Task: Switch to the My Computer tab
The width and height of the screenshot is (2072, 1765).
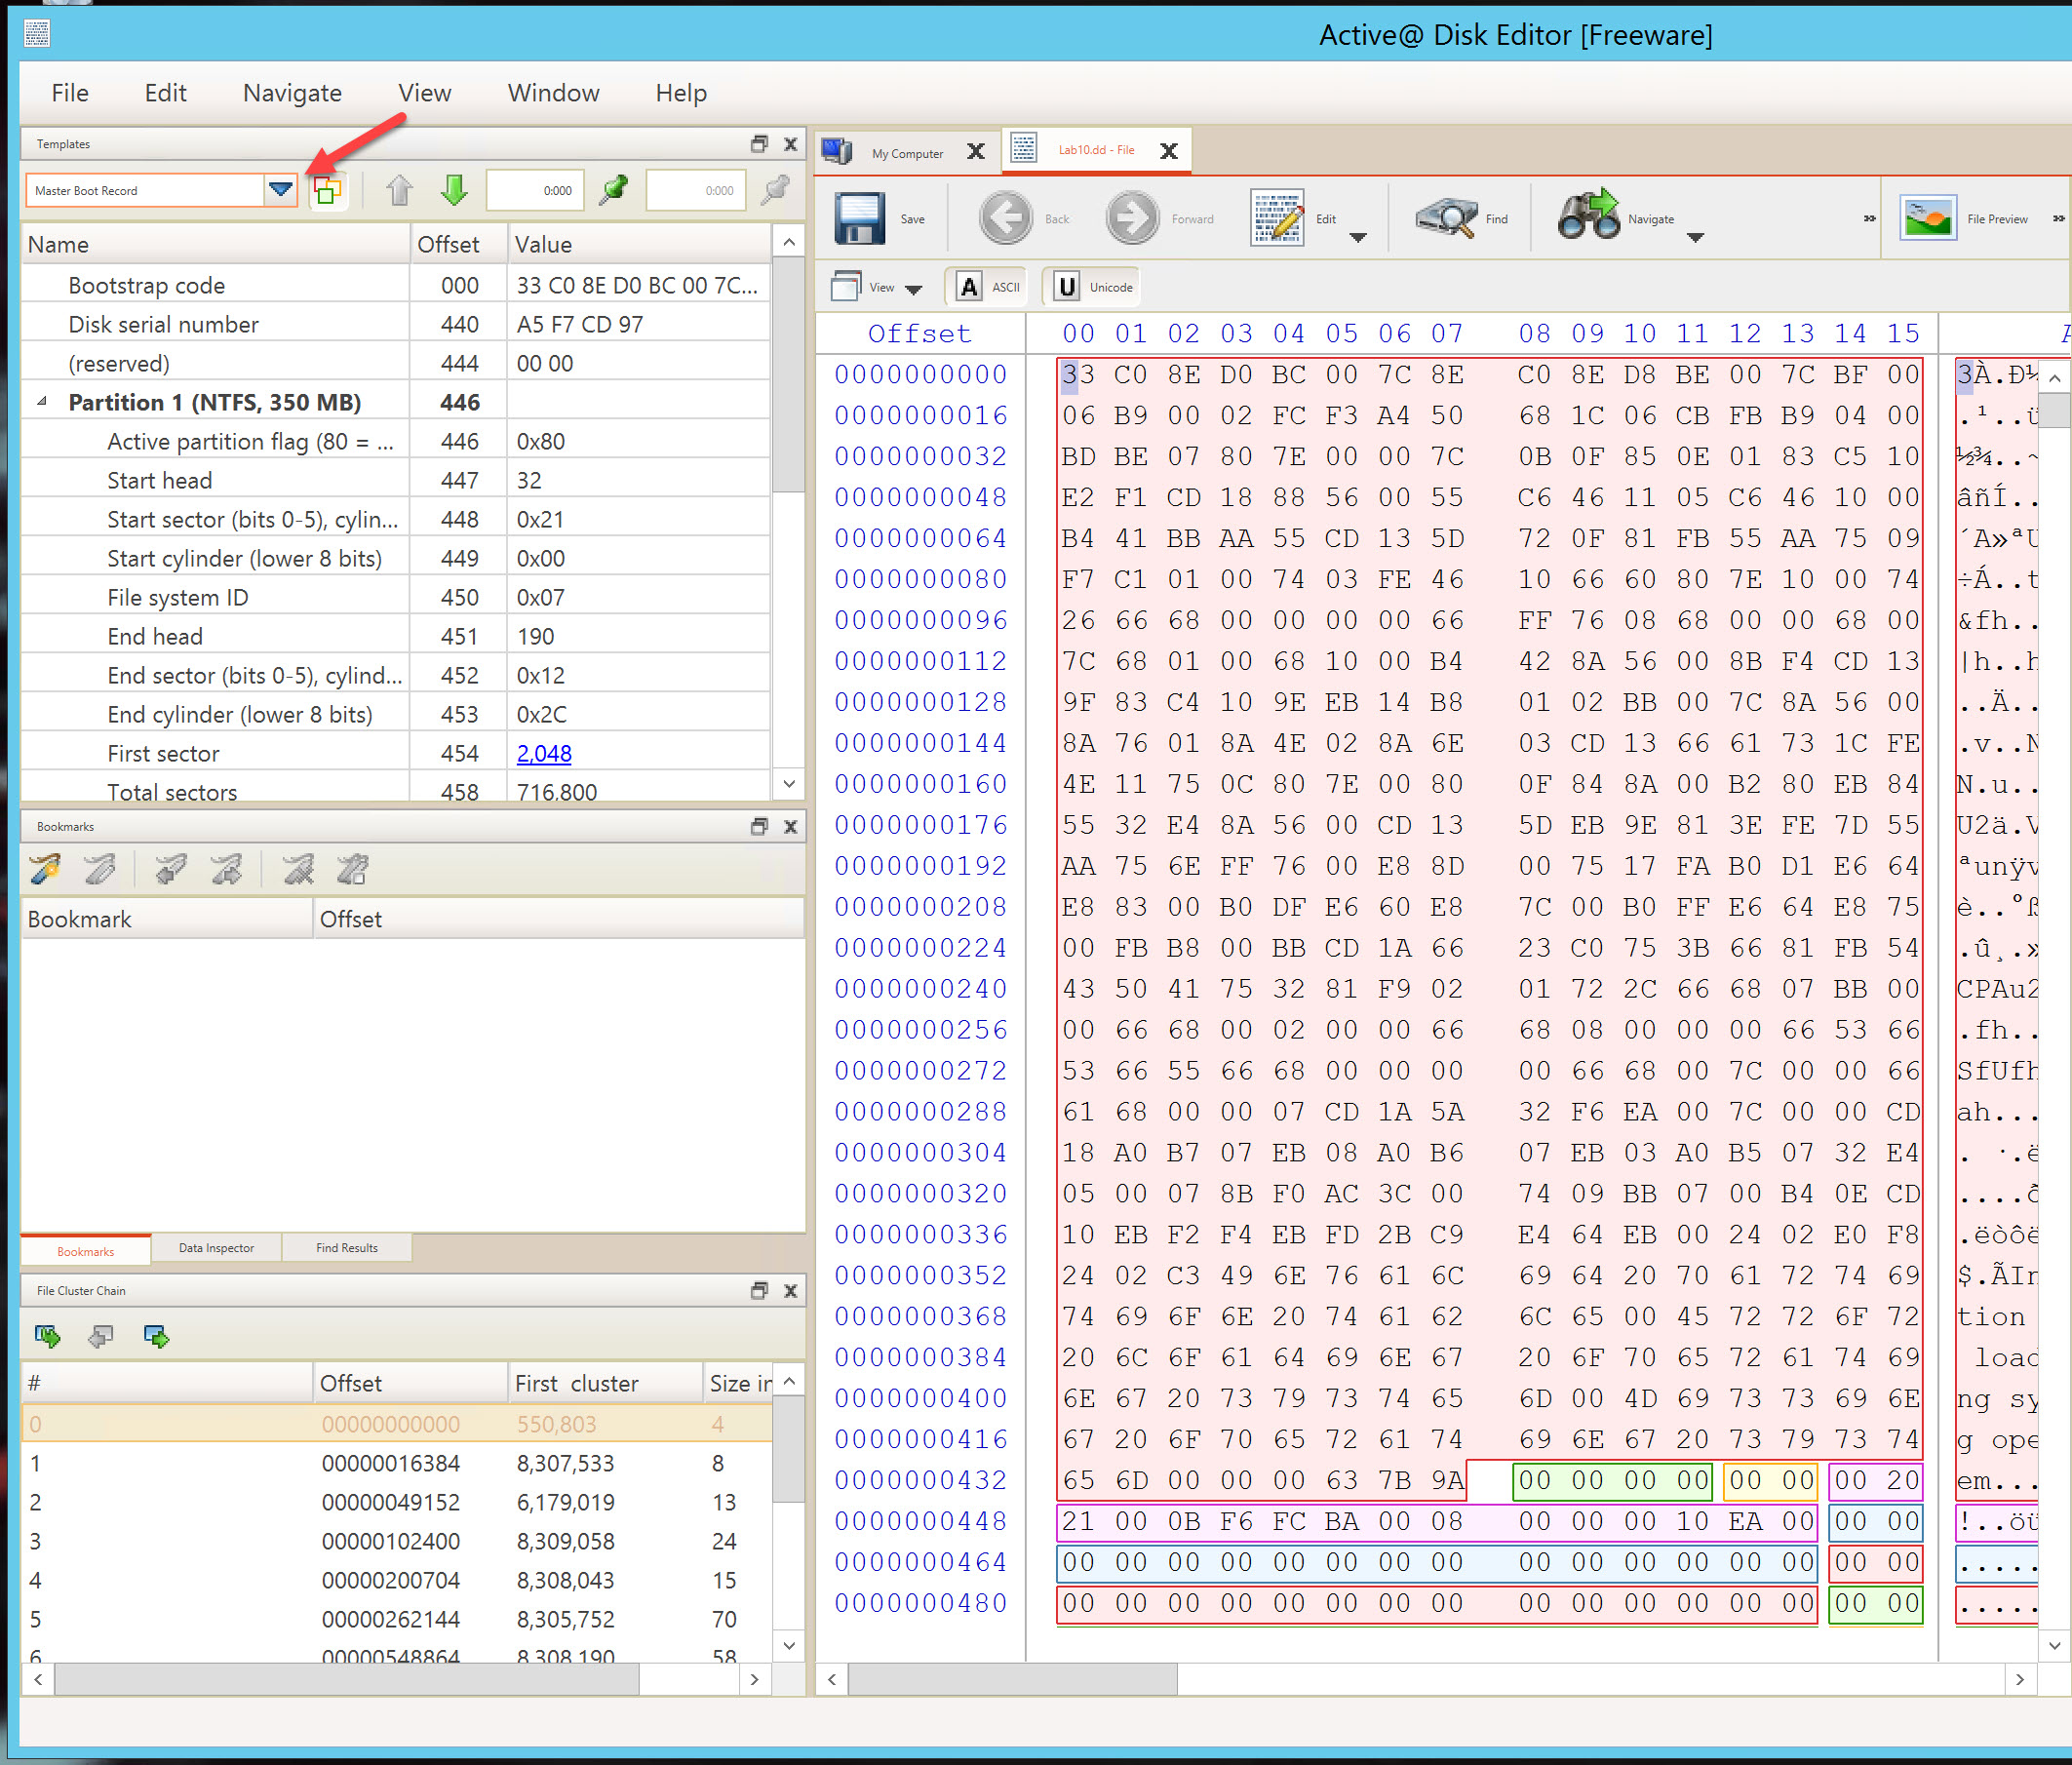Action: coord(906,153)
